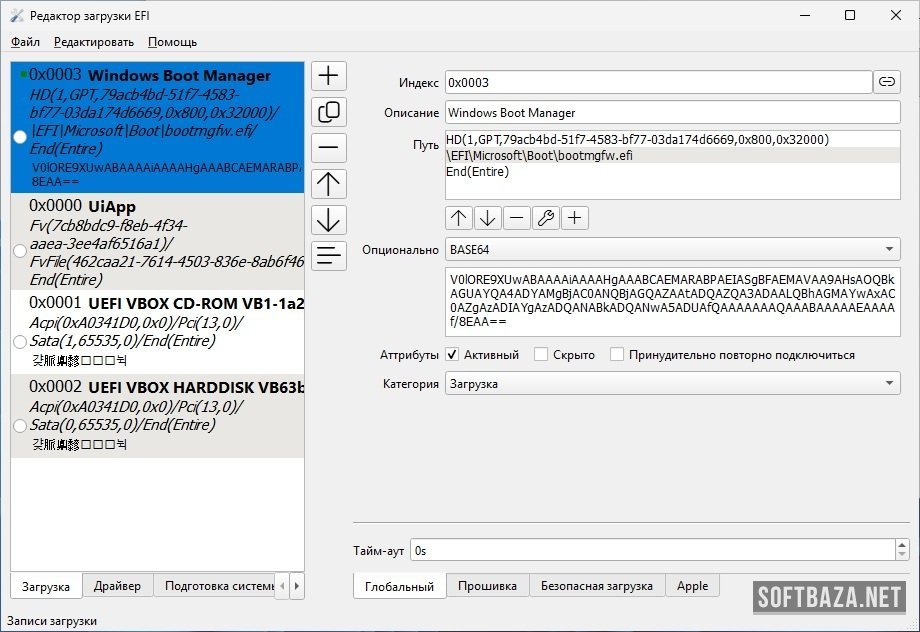Click the link icon next to Индекс field

click(x=886, y=83)
